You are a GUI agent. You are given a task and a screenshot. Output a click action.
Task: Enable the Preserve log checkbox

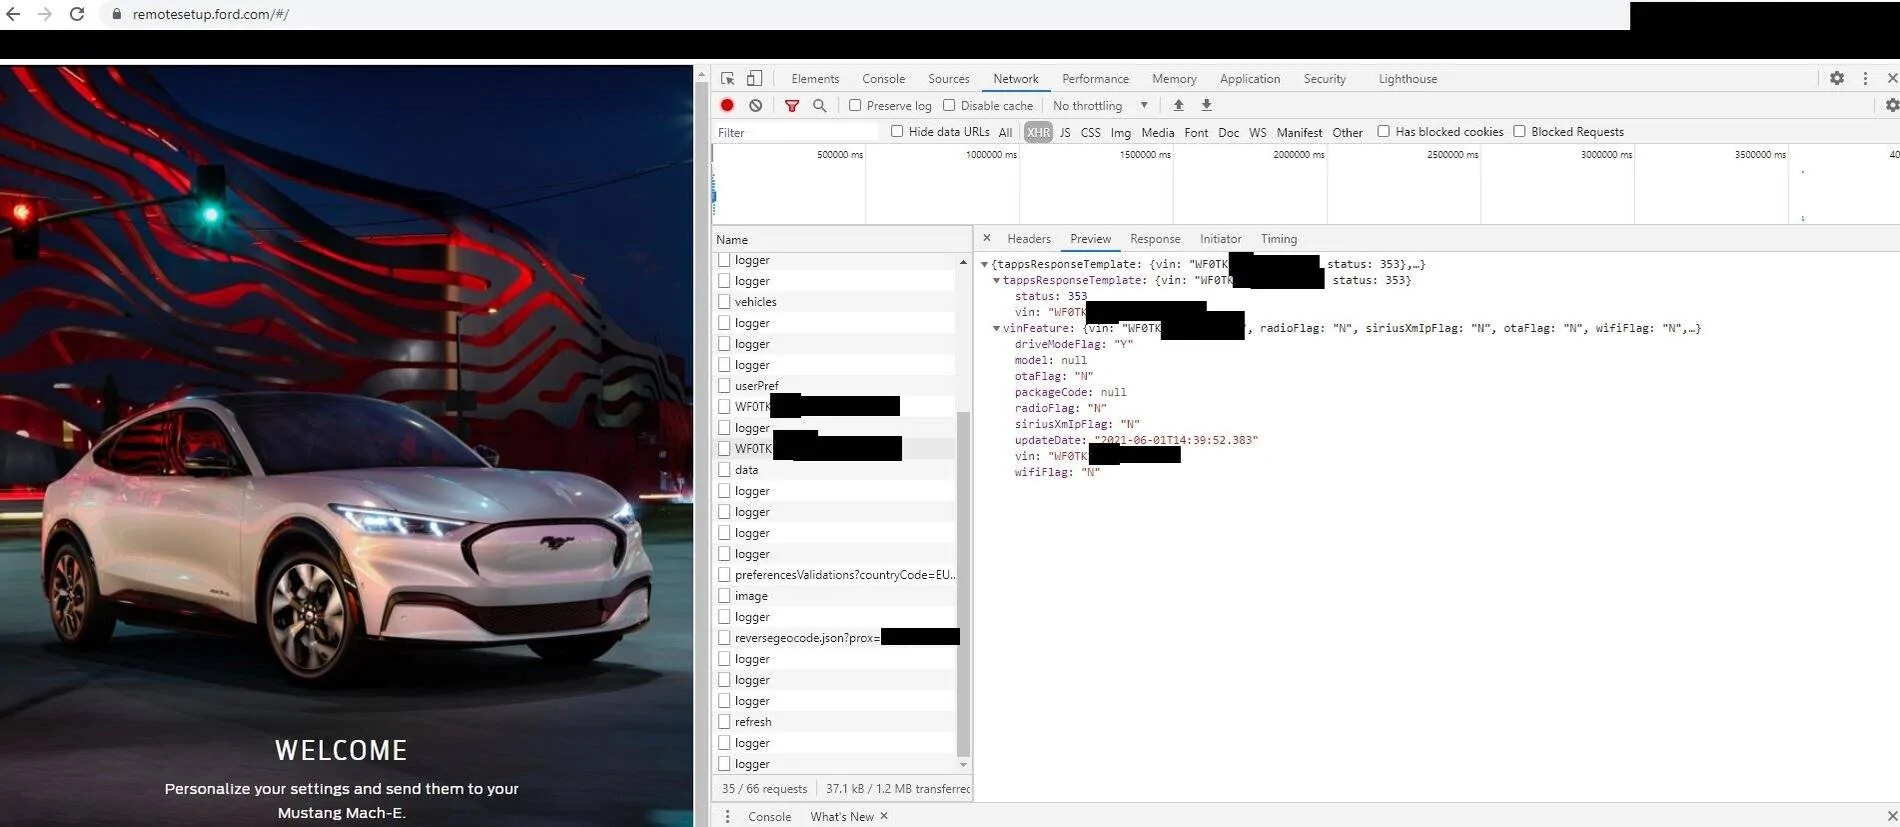point(855,105)
